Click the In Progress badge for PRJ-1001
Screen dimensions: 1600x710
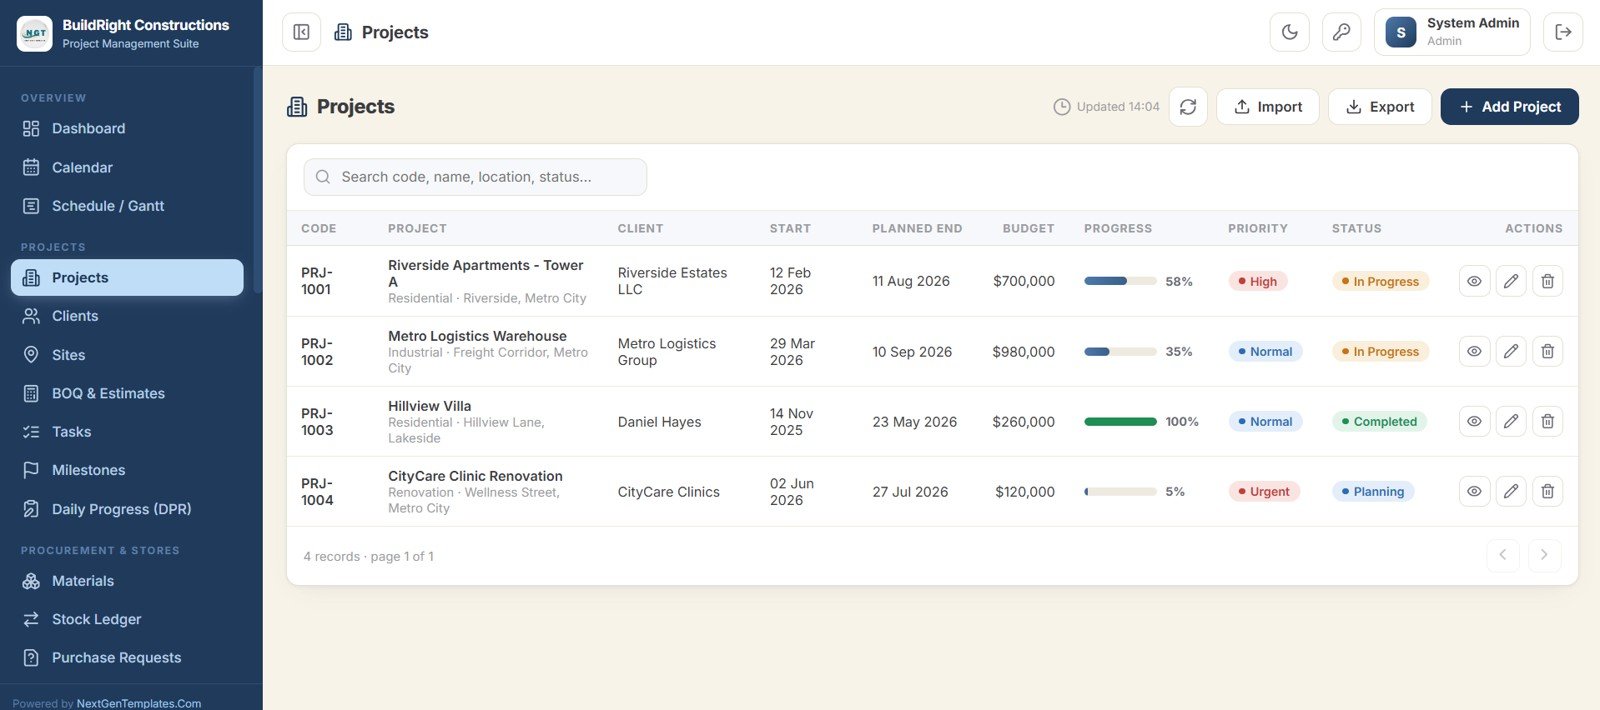[x=1381, y=281]
